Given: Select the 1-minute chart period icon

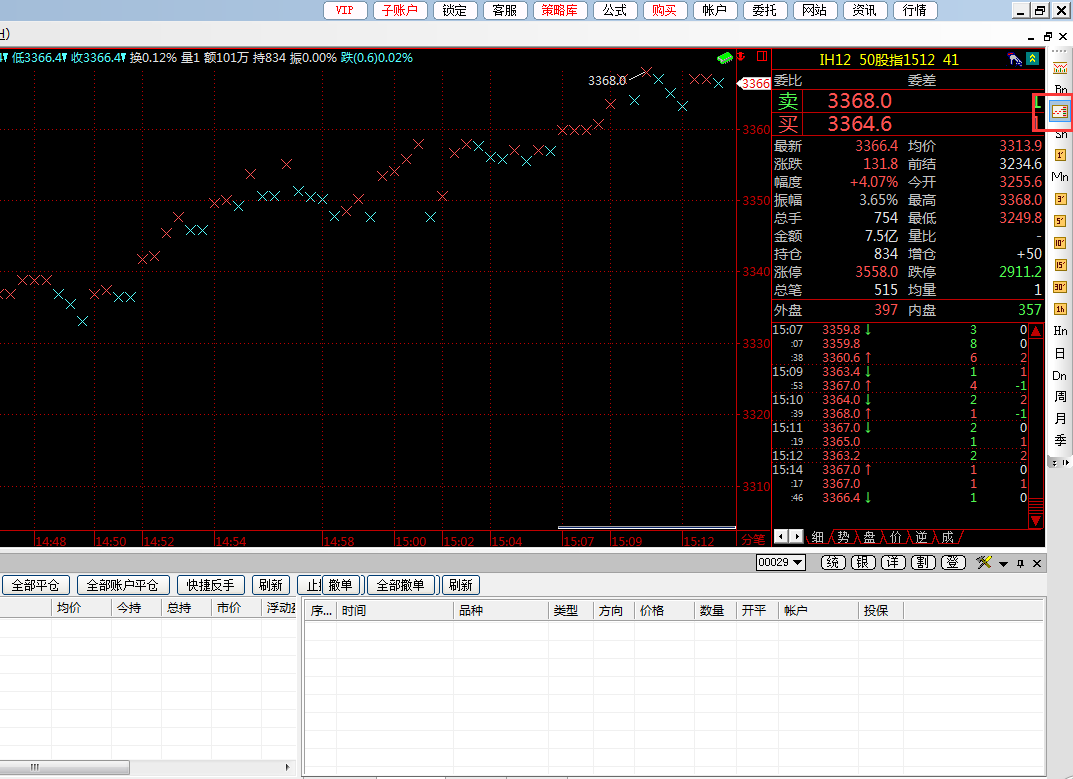Looking at the screenshot, I should point(1060,155).
